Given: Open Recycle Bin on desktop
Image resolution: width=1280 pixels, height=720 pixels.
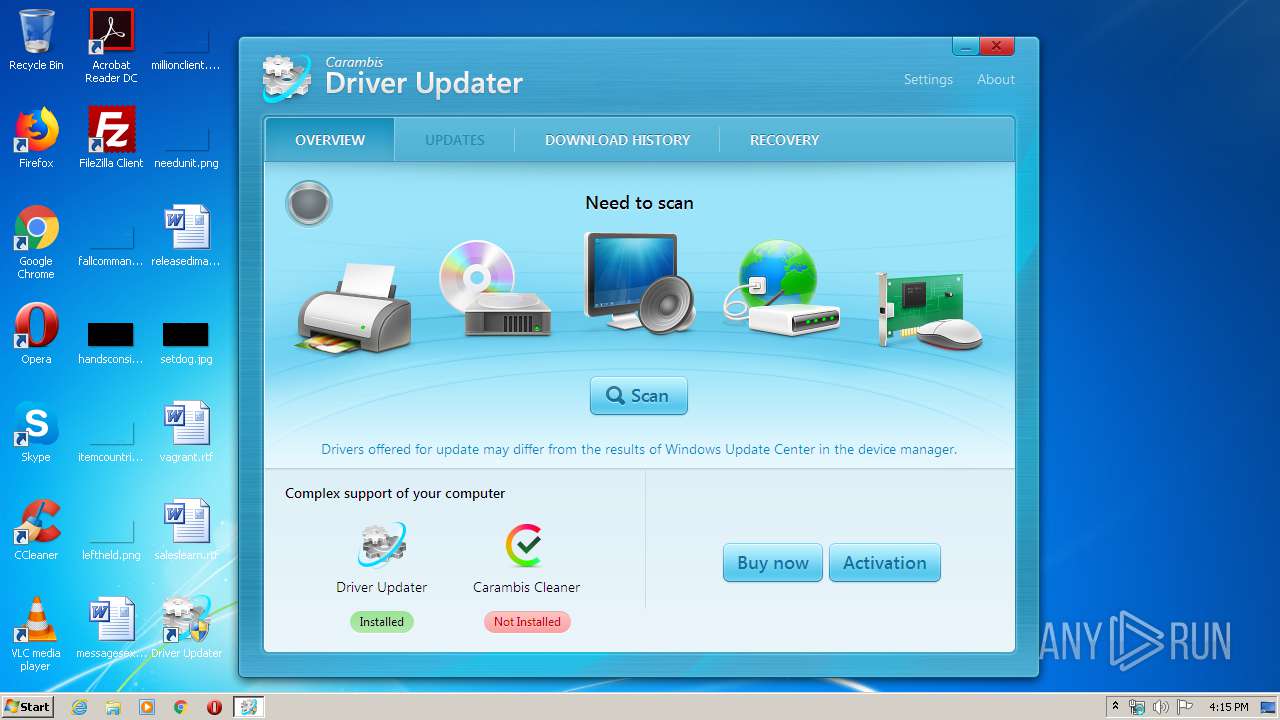Looking at the screenshot, I should point(36,41).
